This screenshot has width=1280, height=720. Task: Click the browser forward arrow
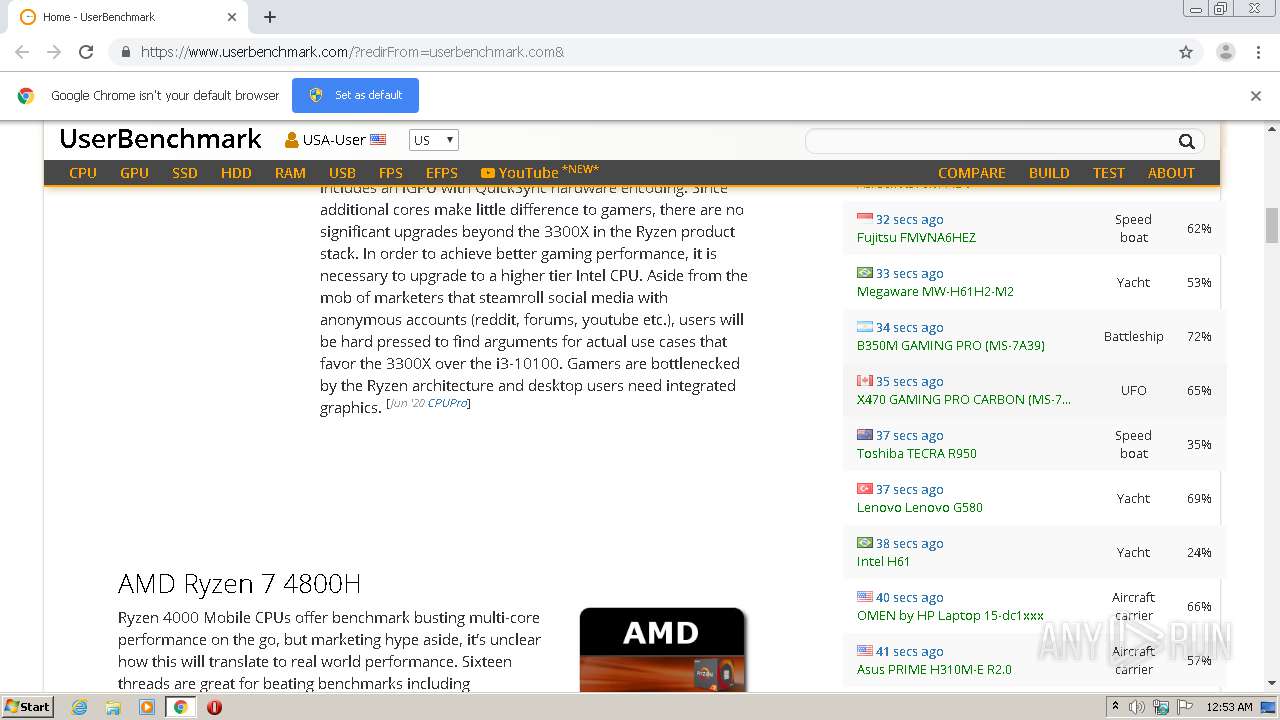click(x=54, y=52)
